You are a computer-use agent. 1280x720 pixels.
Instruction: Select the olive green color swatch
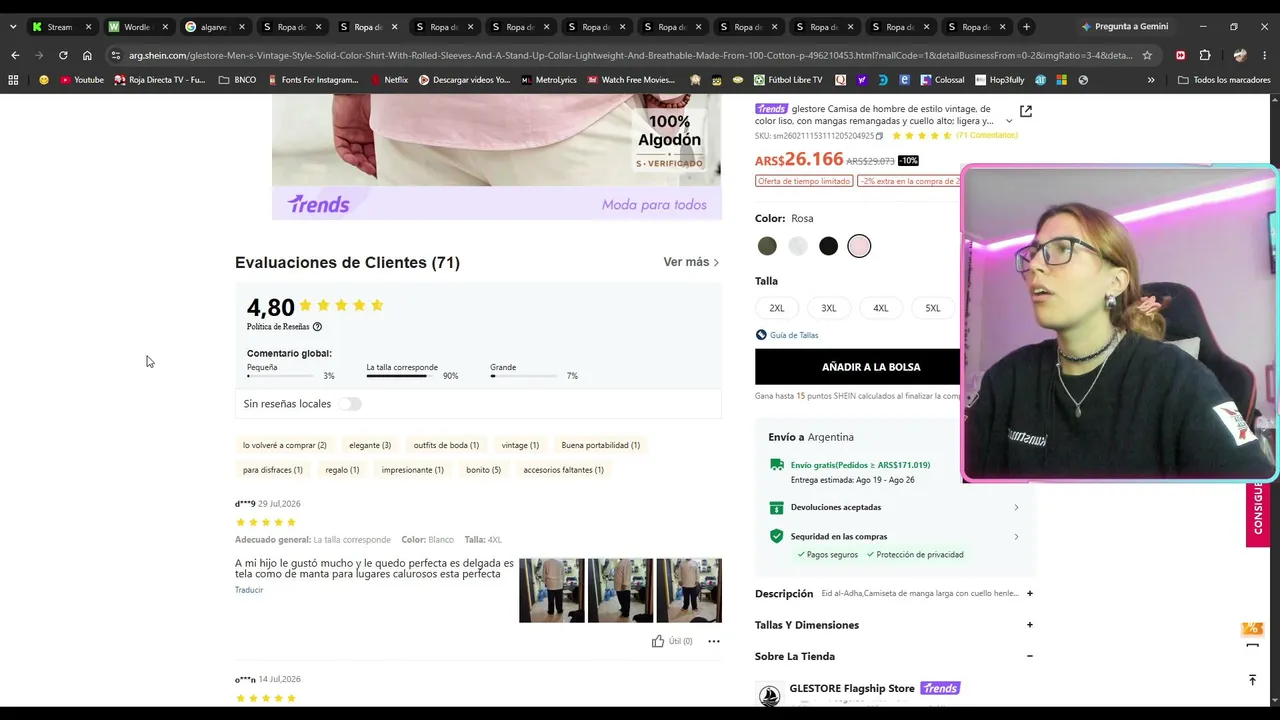[767, 246]
